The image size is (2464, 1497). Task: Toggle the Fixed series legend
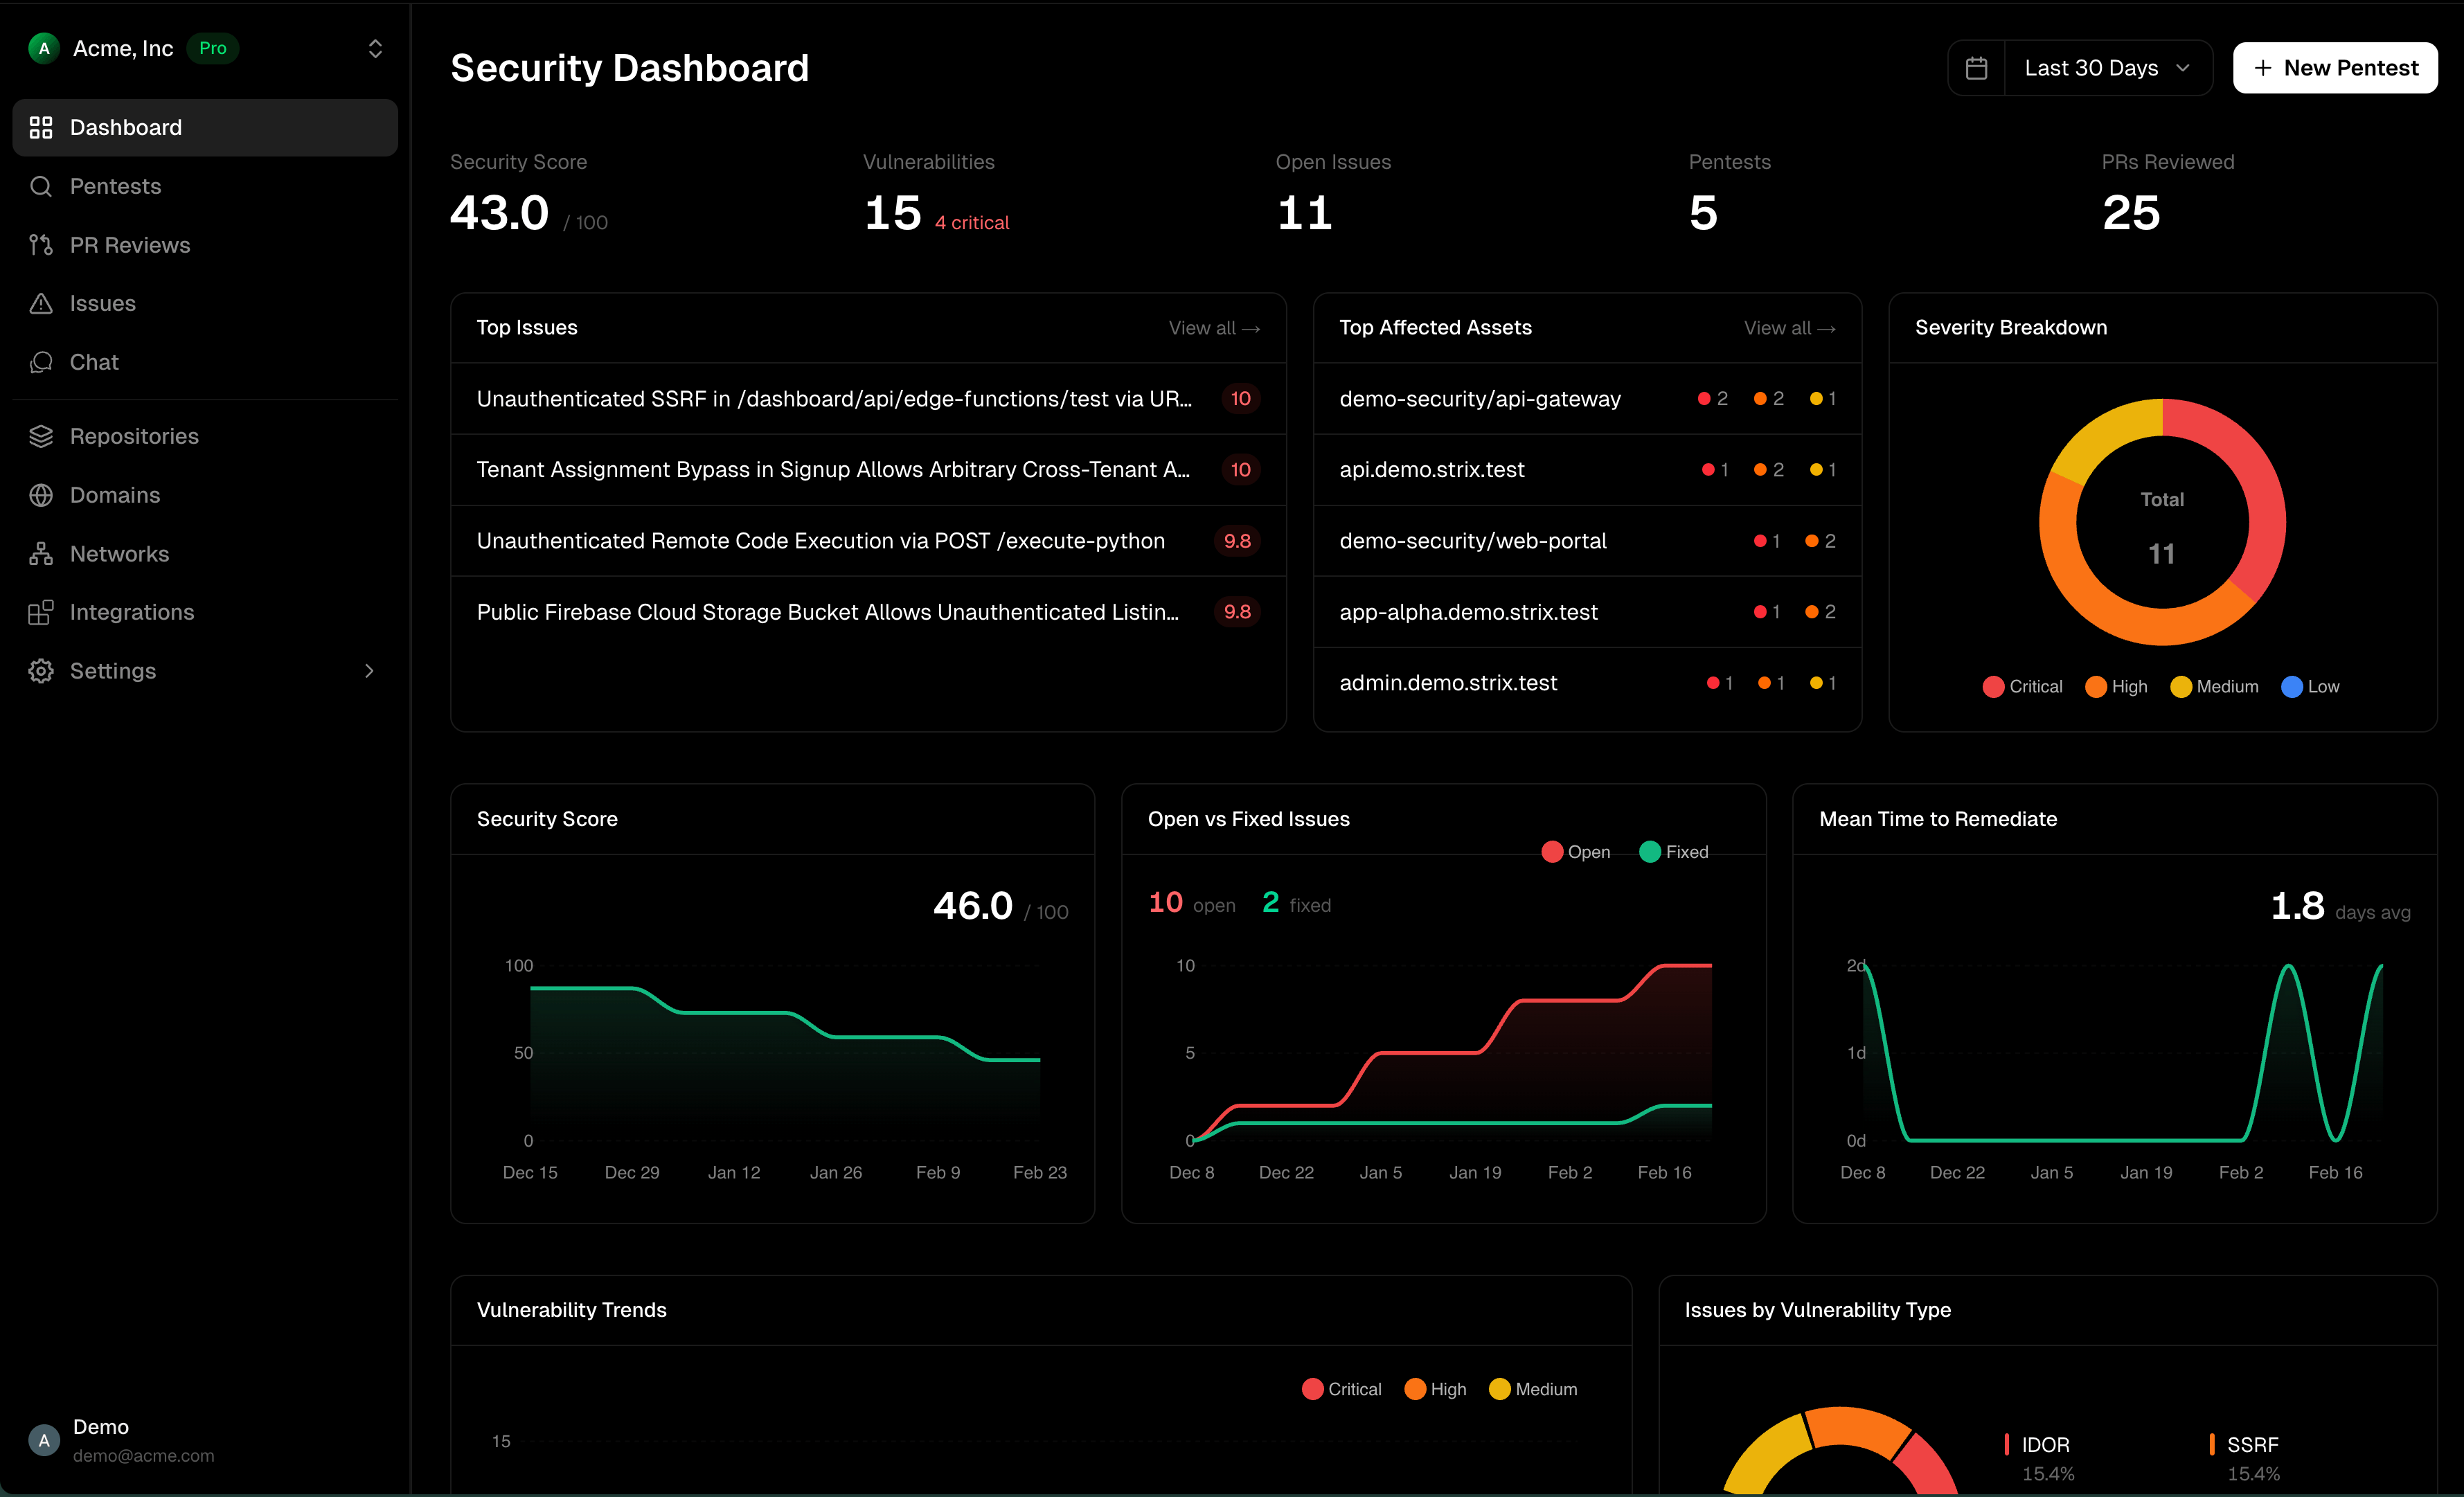(1675, 852)
